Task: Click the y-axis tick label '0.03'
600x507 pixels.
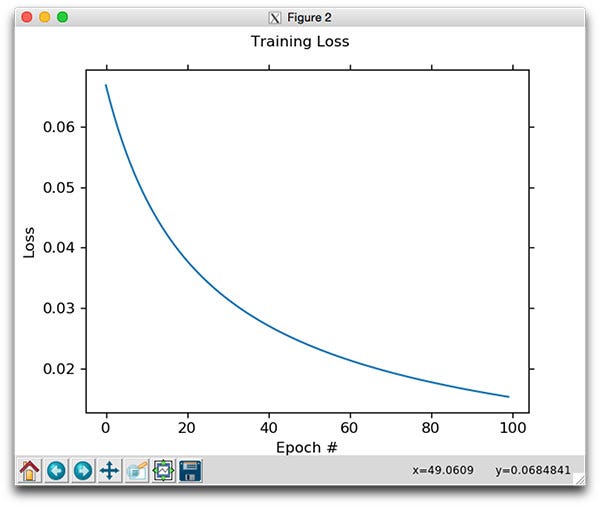Action: coord(59,308)
